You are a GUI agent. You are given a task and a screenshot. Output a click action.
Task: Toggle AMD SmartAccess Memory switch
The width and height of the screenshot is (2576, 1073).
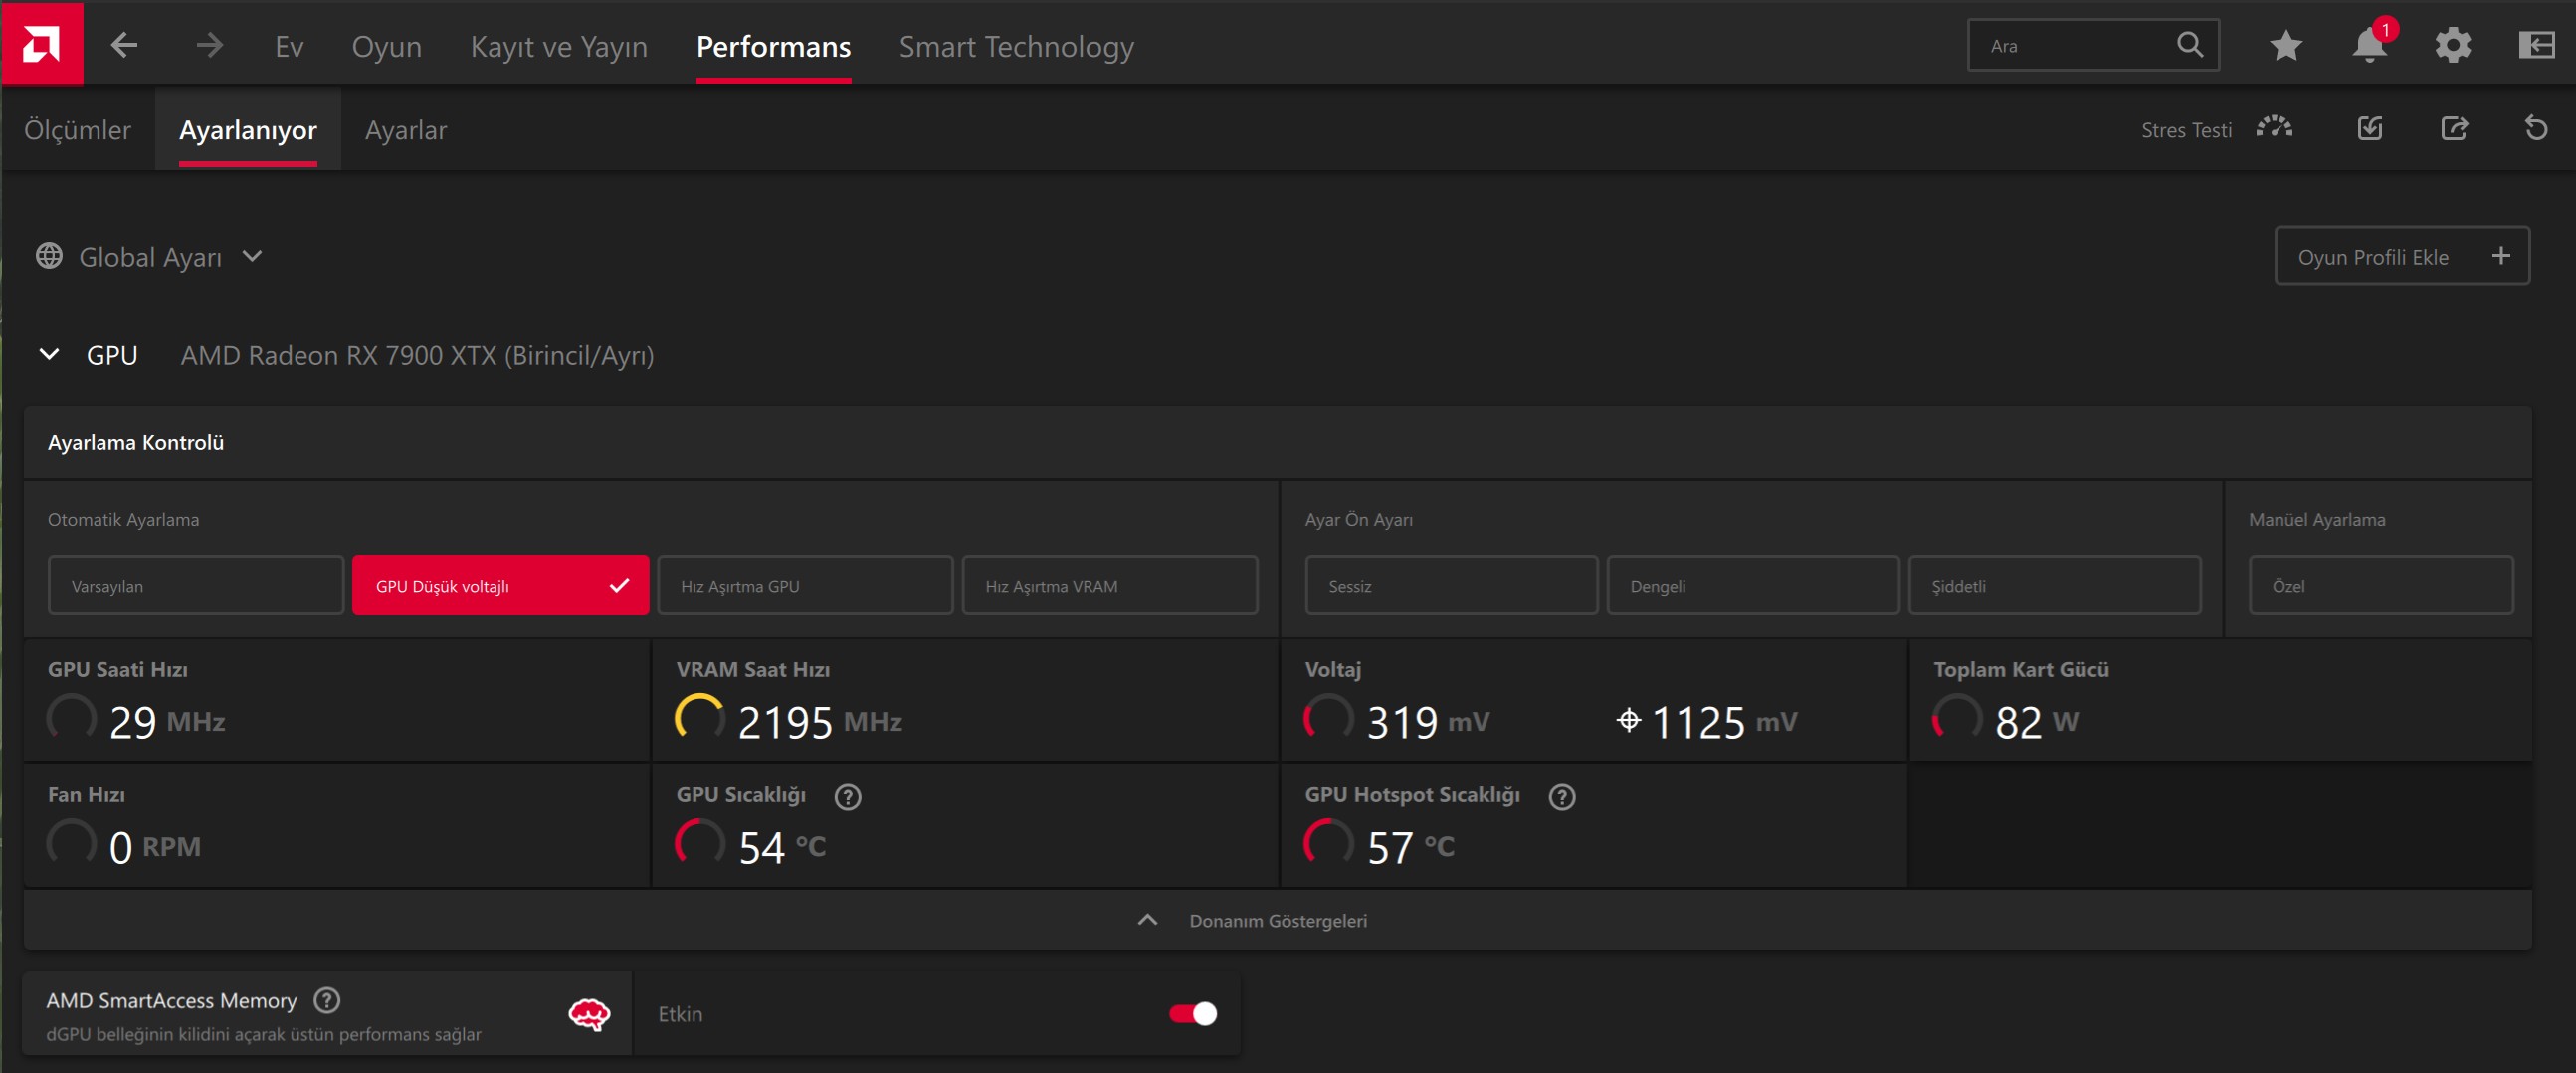1192,1013
